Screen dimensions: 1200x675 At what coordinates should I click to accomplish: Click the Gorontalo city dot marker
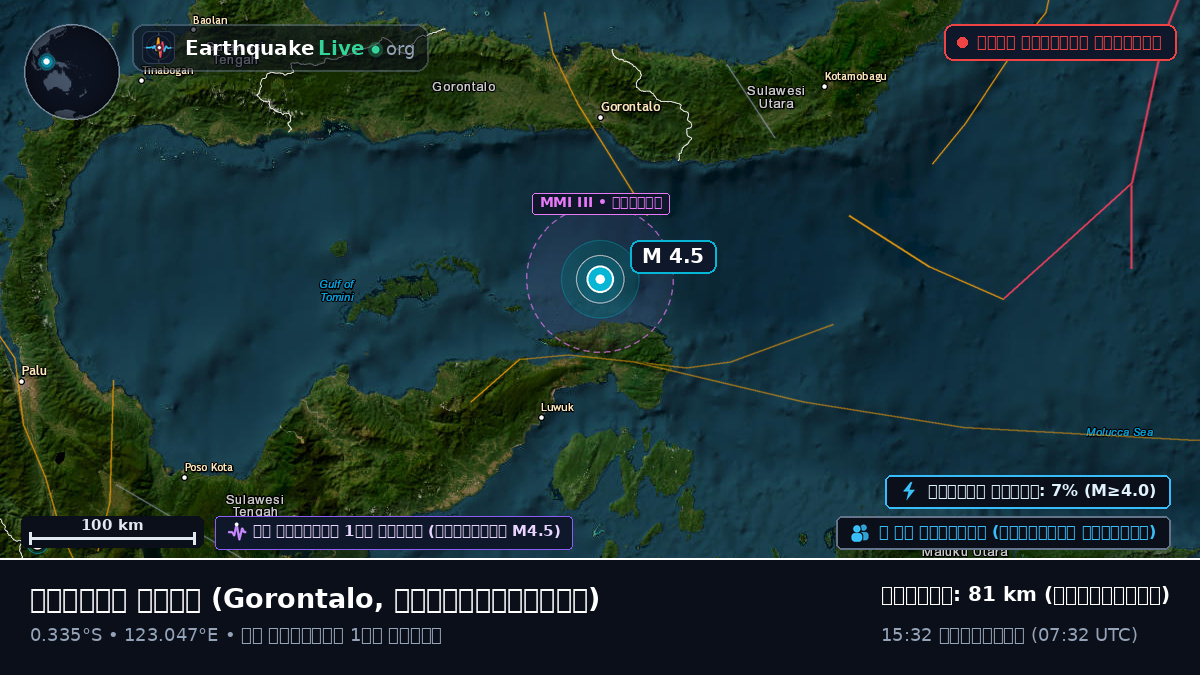(600, 118)
